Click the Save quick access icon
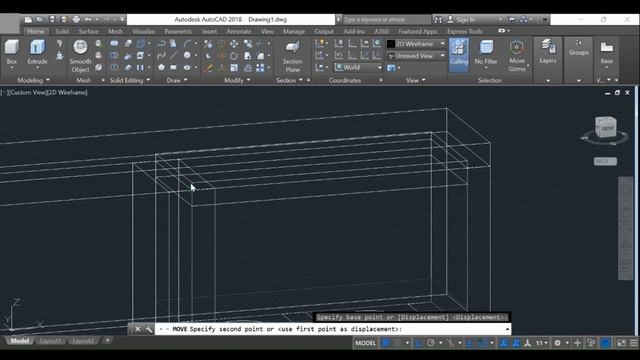 52,19
